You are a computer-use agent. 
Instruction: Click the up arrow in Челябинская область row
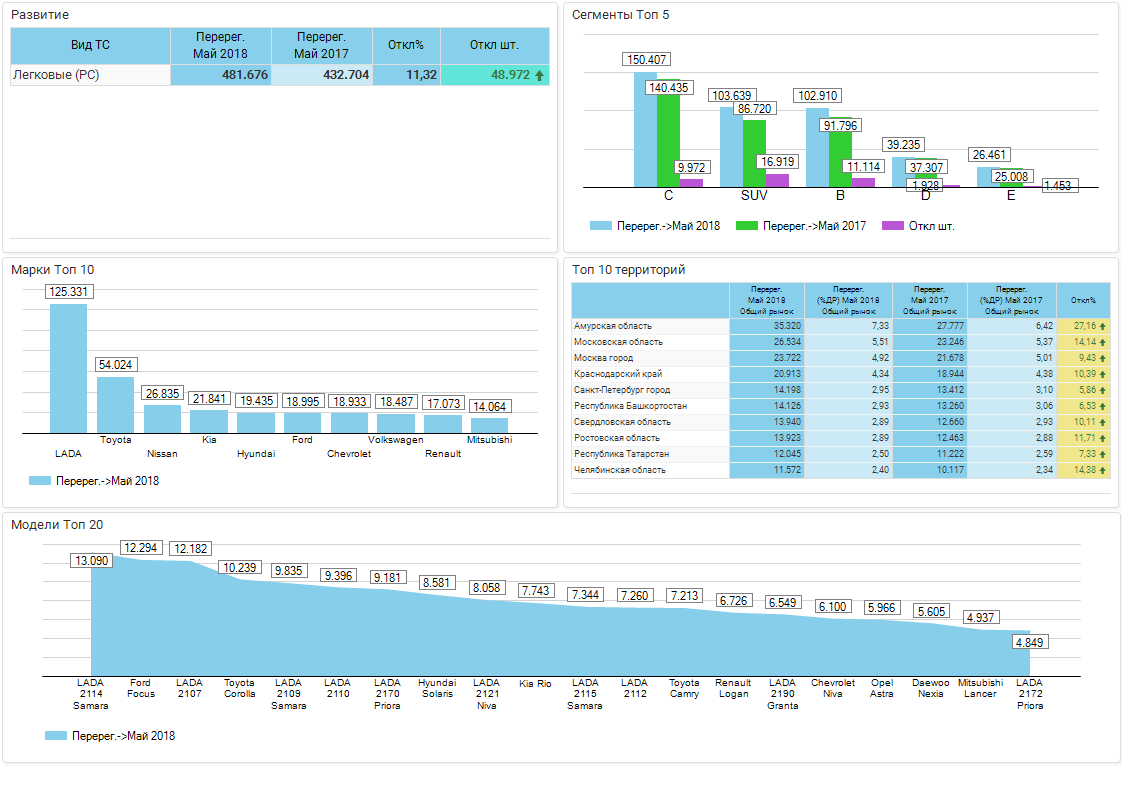1103,470
